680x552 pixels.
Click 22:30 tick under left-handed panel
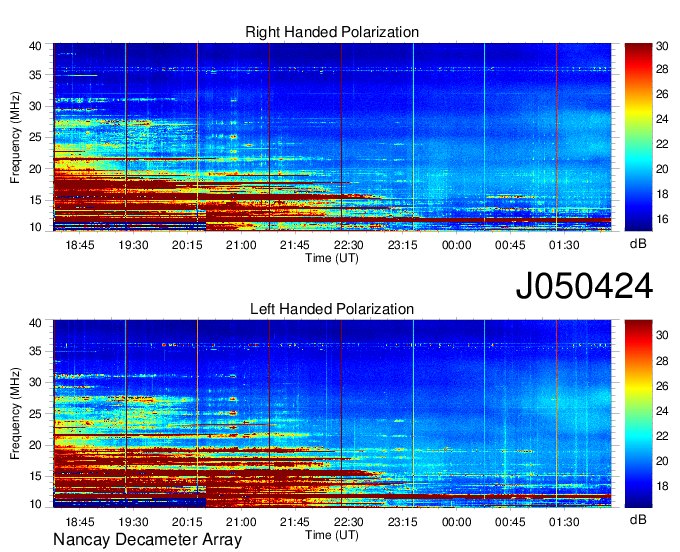[x=349, y=522]
